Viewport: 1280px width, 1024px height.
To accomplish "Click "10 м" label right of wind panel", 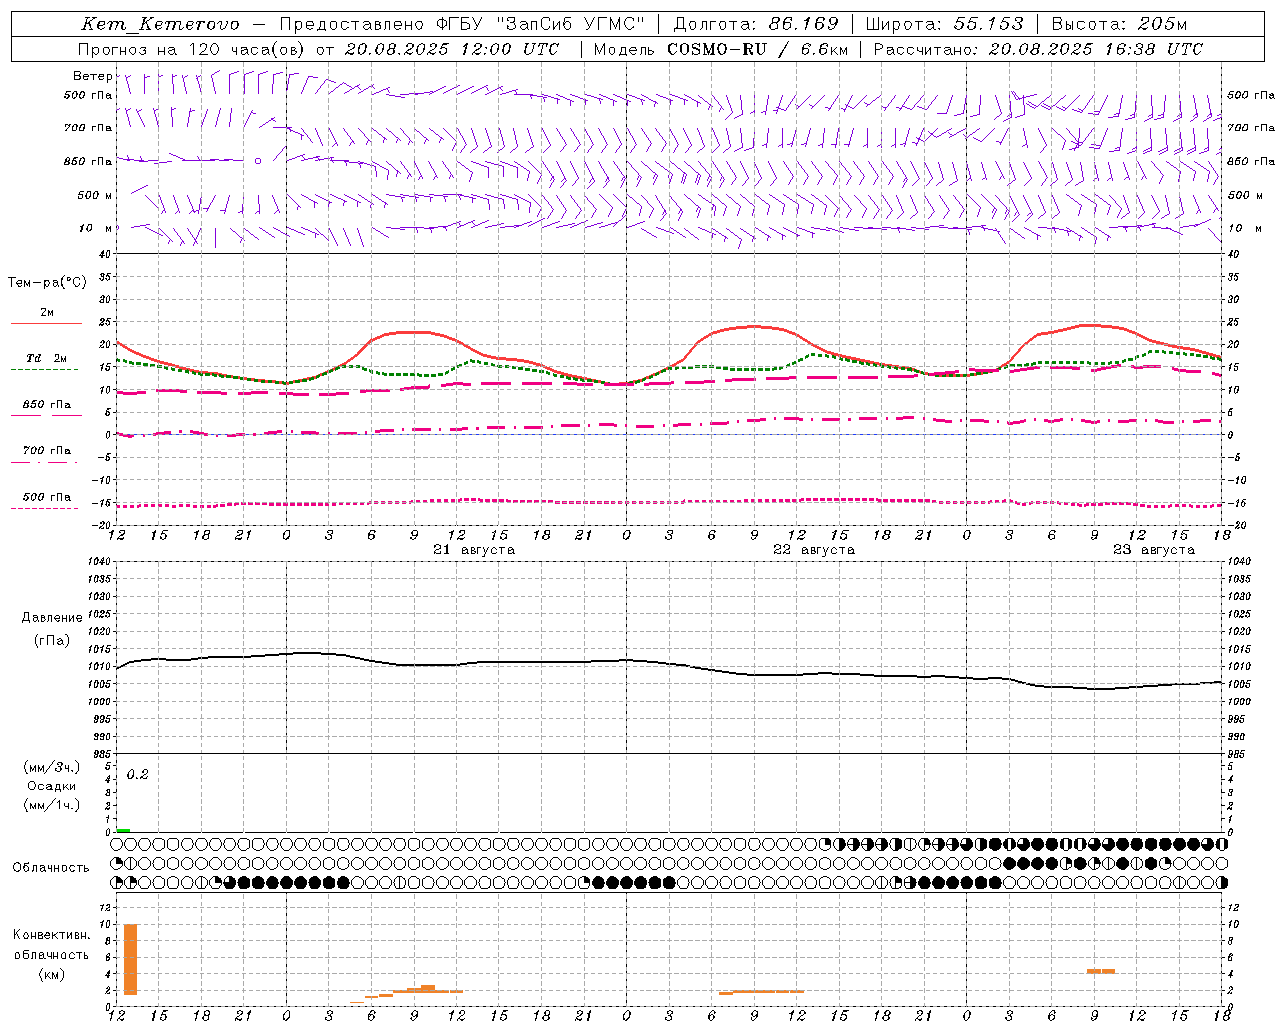I will [x=1244, y=228].
